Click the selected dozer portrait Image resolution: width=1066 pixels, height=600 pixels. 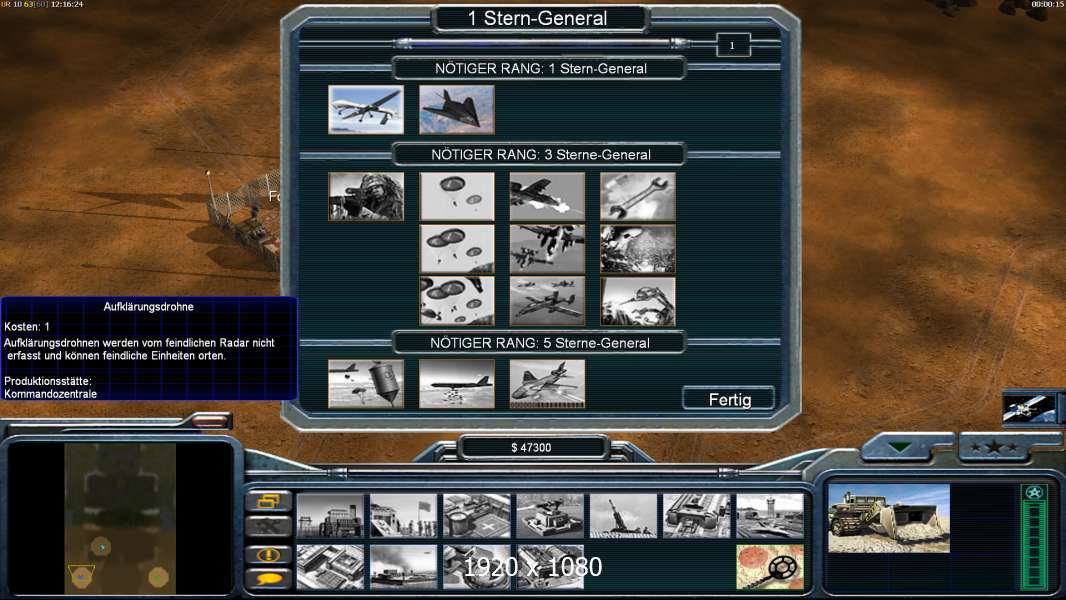[889, 518]
